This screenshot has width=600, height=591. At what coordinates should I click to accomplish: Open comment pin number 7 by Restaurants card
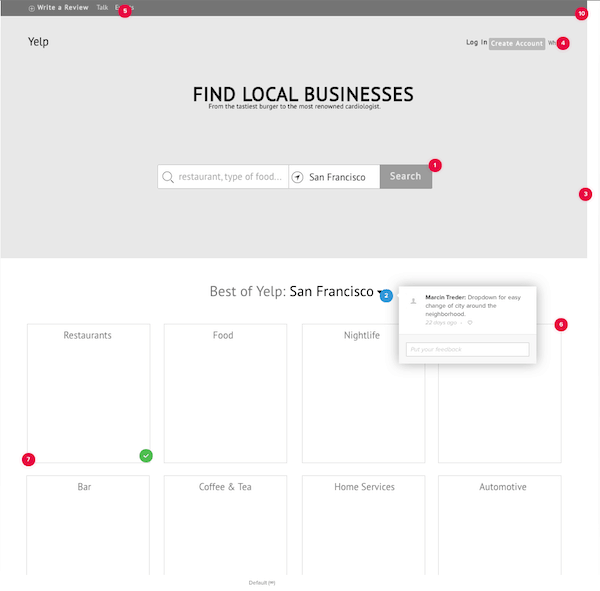(28, 459)
